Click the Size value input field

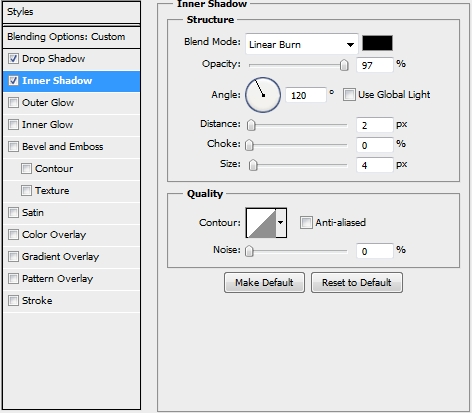click(375, 165)
